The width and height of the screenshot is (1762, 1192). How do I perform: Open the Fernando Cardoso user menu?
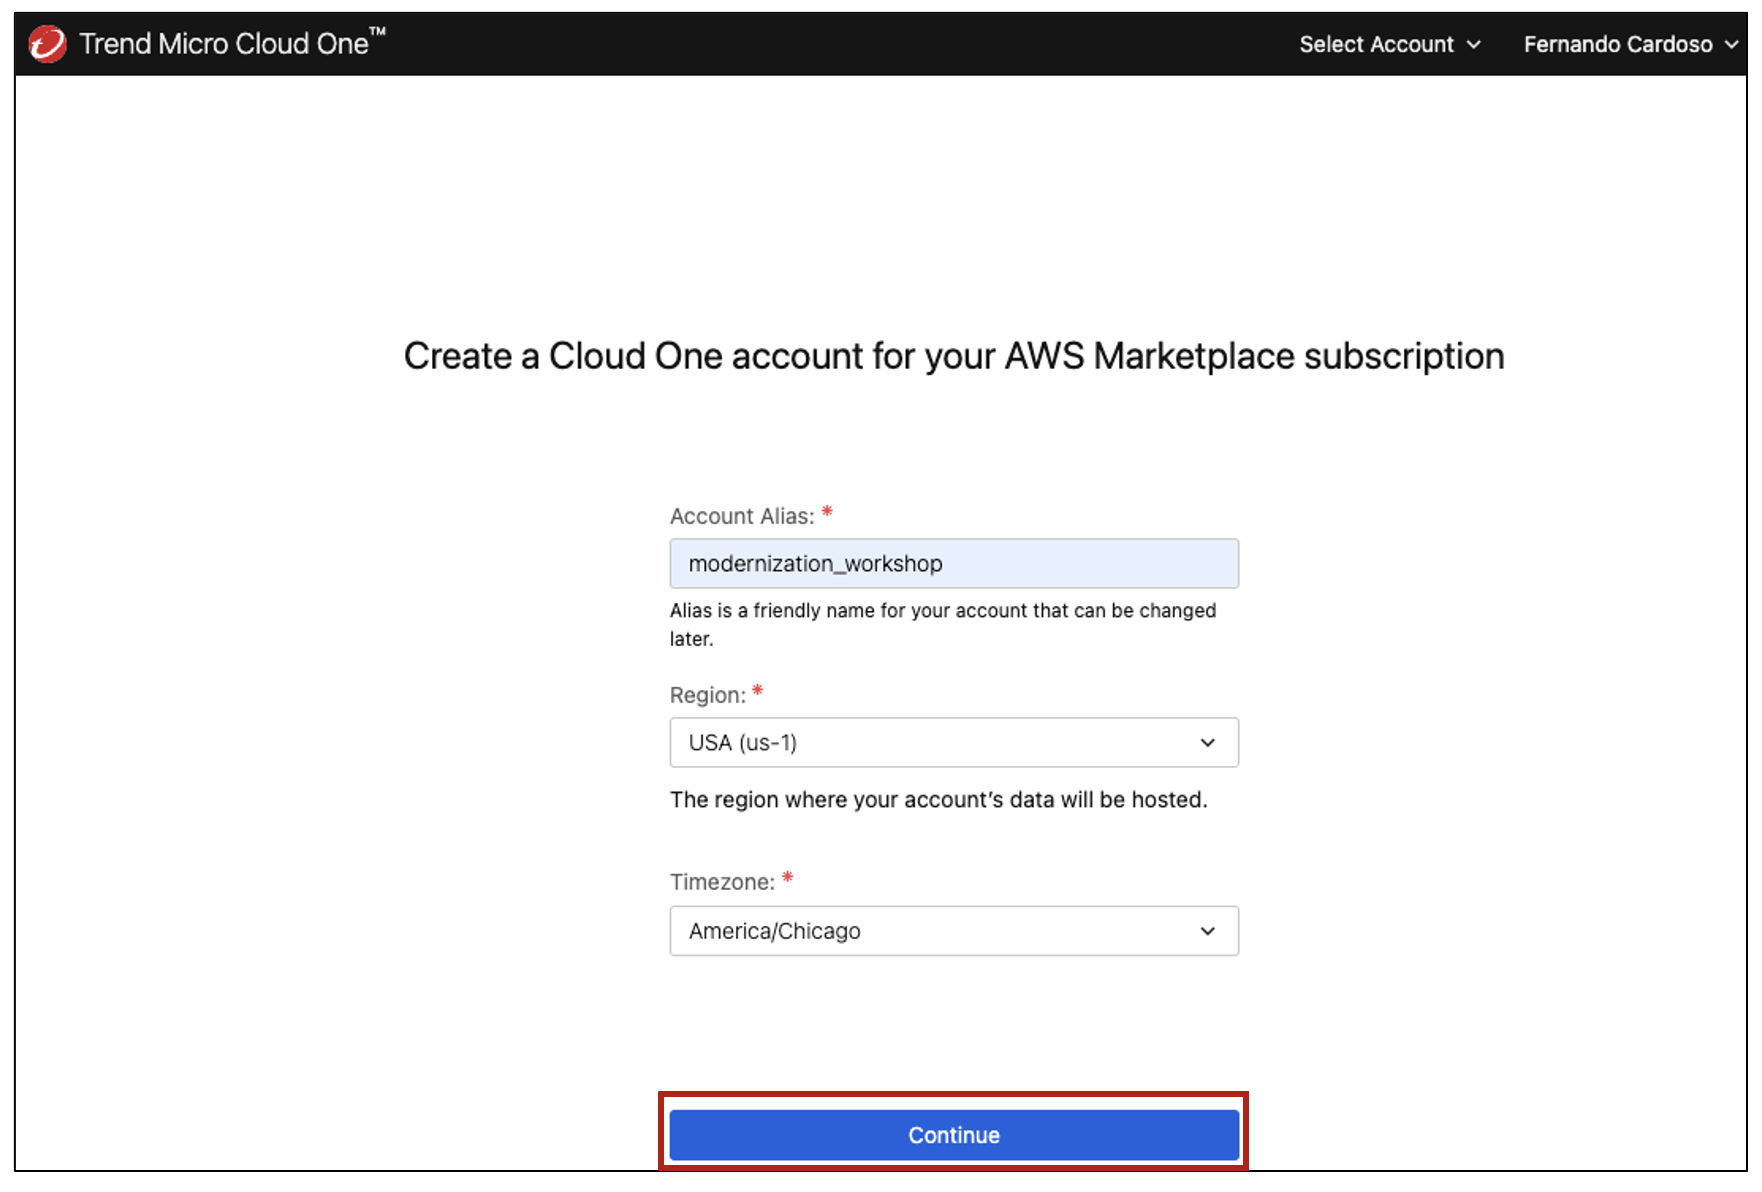pos(1631,44)
